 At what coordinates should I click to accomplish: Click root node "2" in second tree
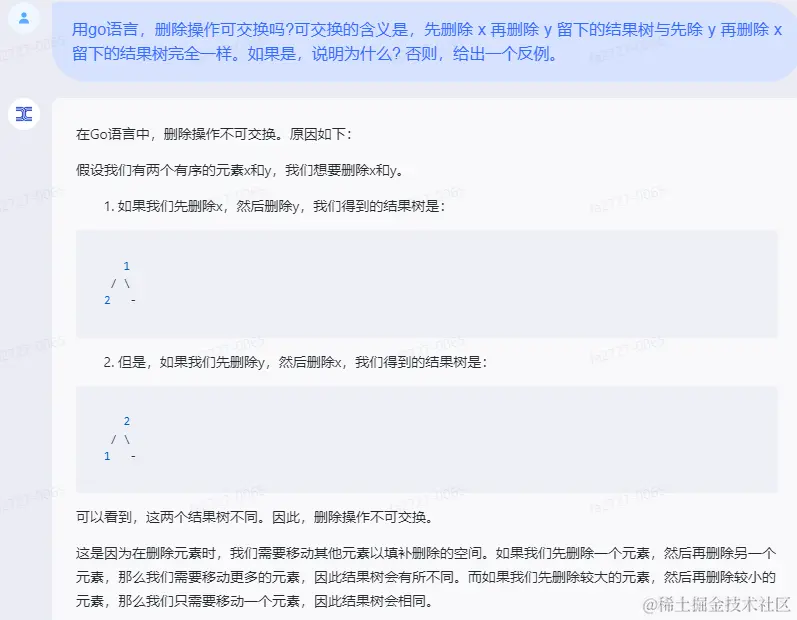point(127,421)
